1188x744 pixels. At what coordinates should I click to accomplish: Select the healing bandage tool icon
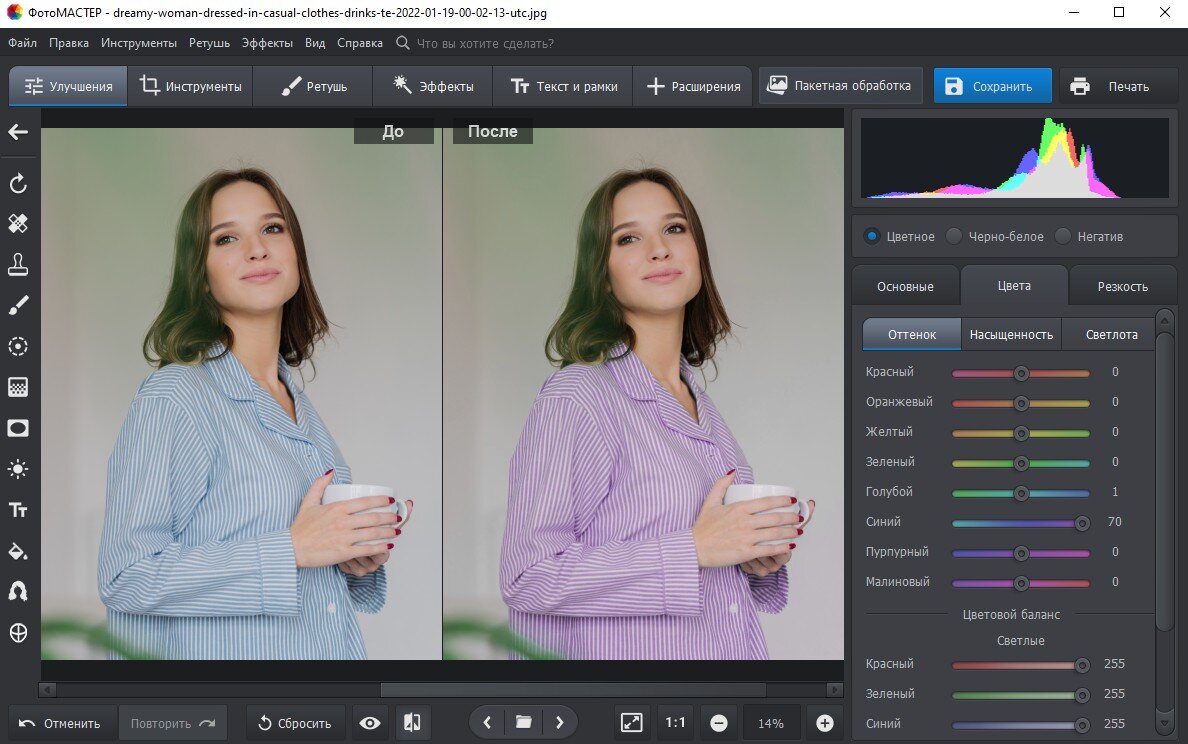pos(18,224)
